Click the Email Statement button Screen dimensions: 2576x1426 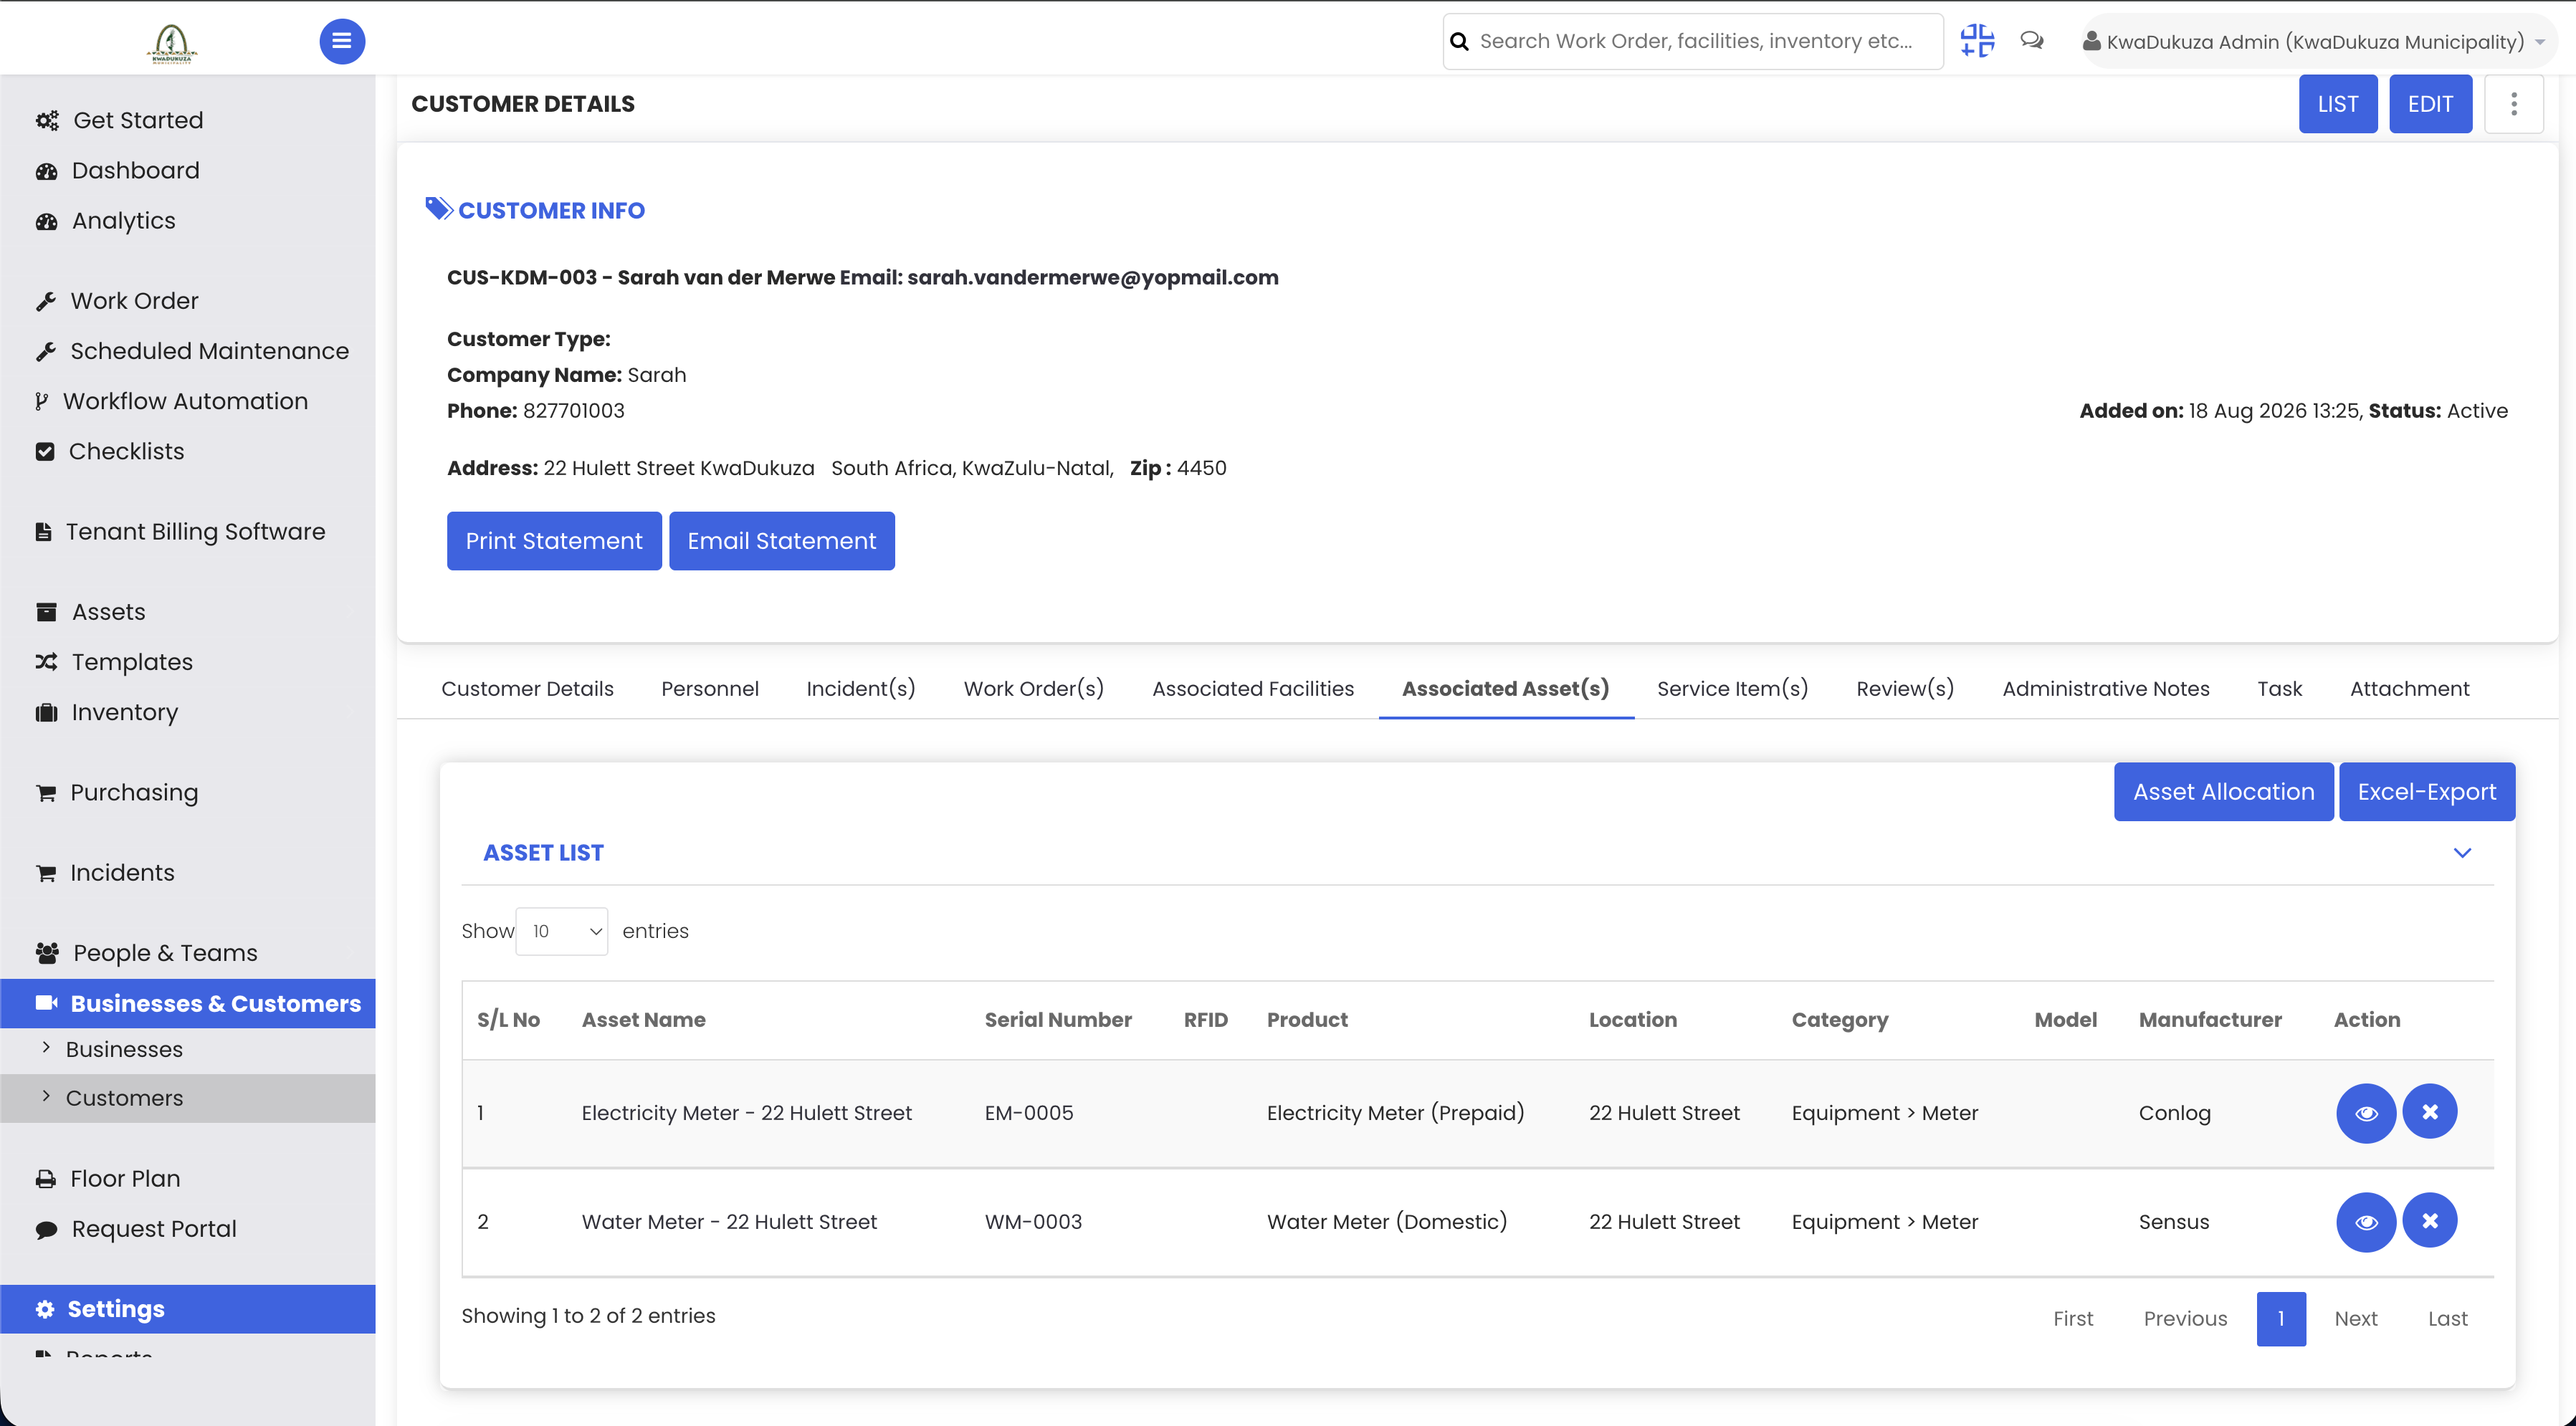click(782, 541)
